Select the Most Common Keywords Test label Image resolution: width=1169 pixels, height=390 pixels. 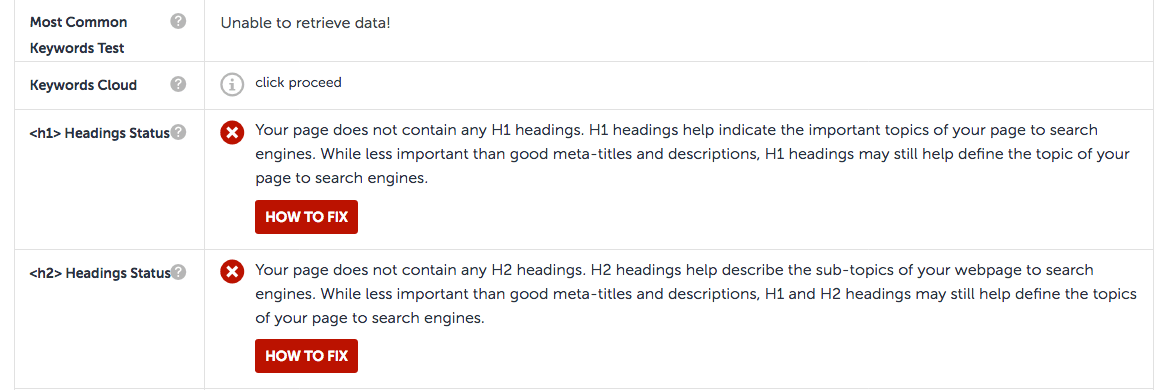point(78,35)
